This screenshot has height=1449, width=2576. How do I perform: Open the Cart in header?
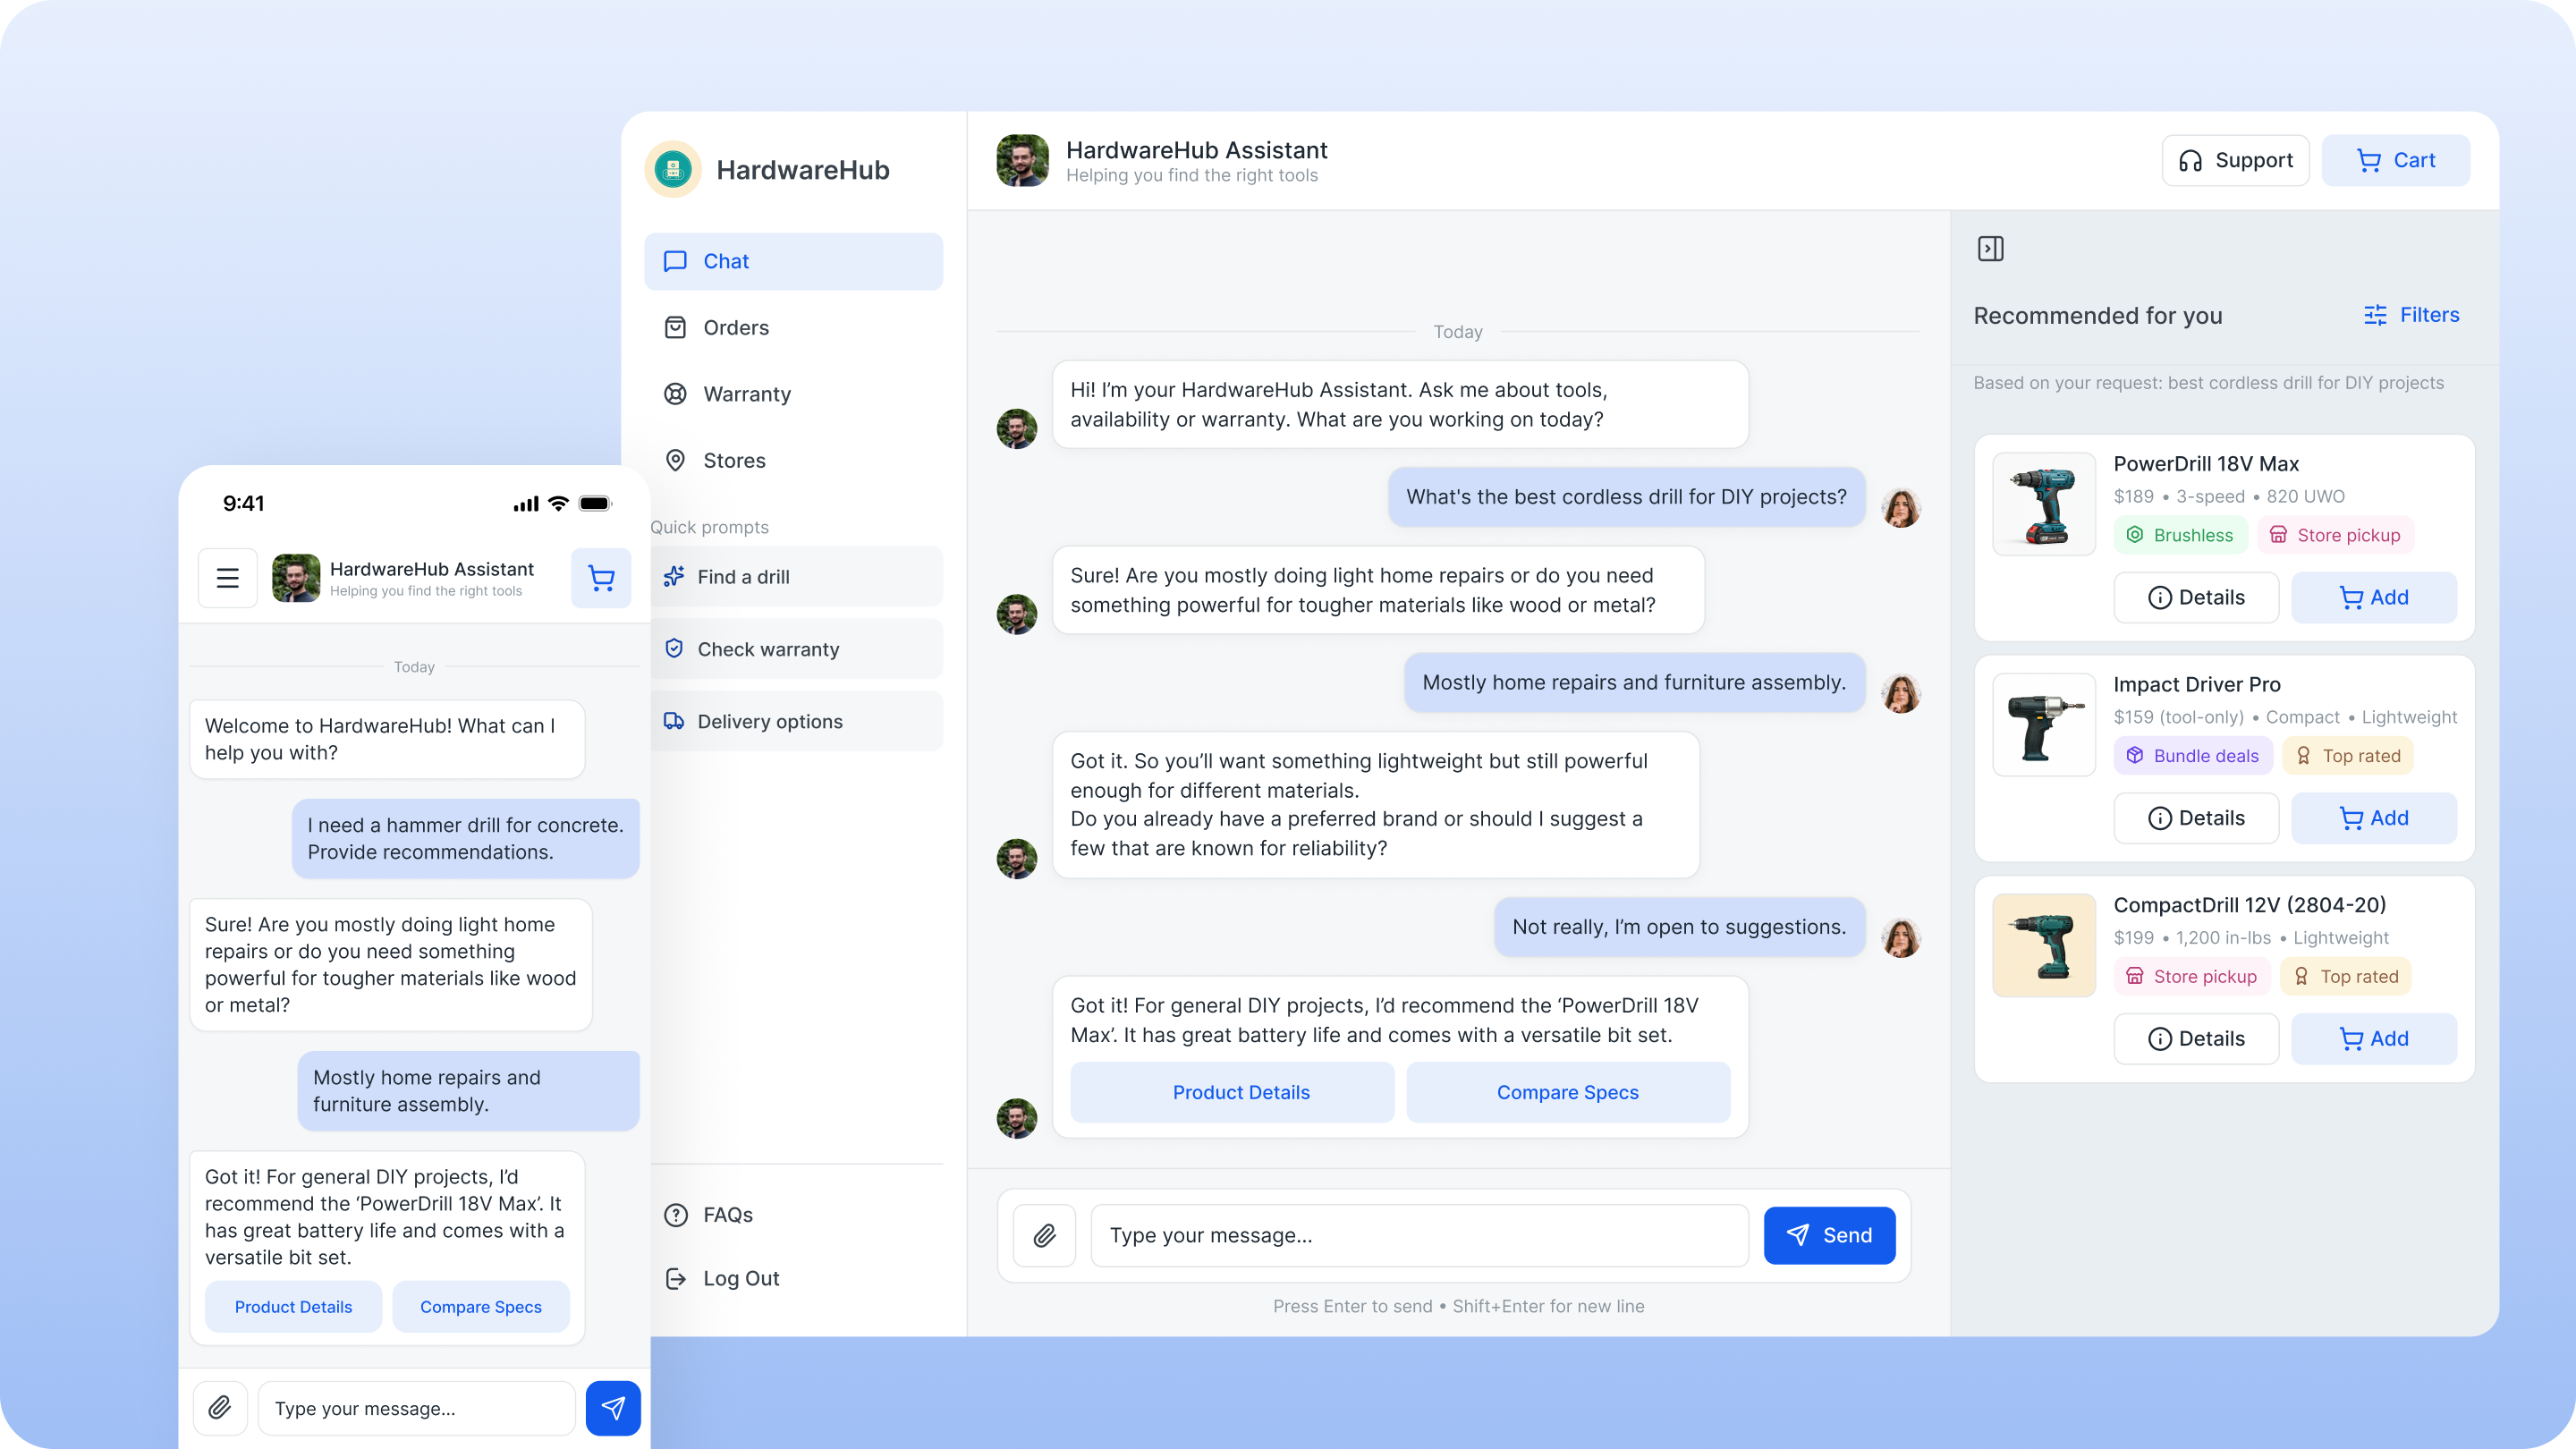pos(2395,160)
